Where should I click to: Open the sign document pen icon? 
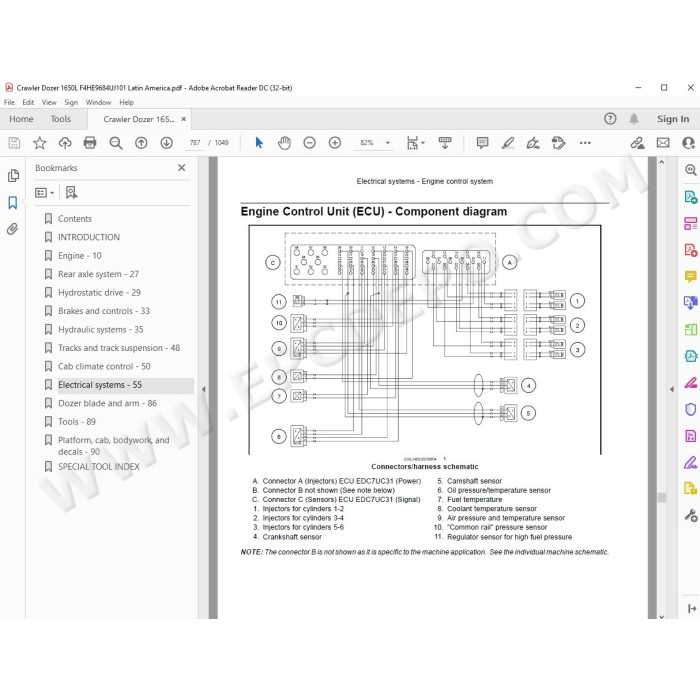[533, 143]
